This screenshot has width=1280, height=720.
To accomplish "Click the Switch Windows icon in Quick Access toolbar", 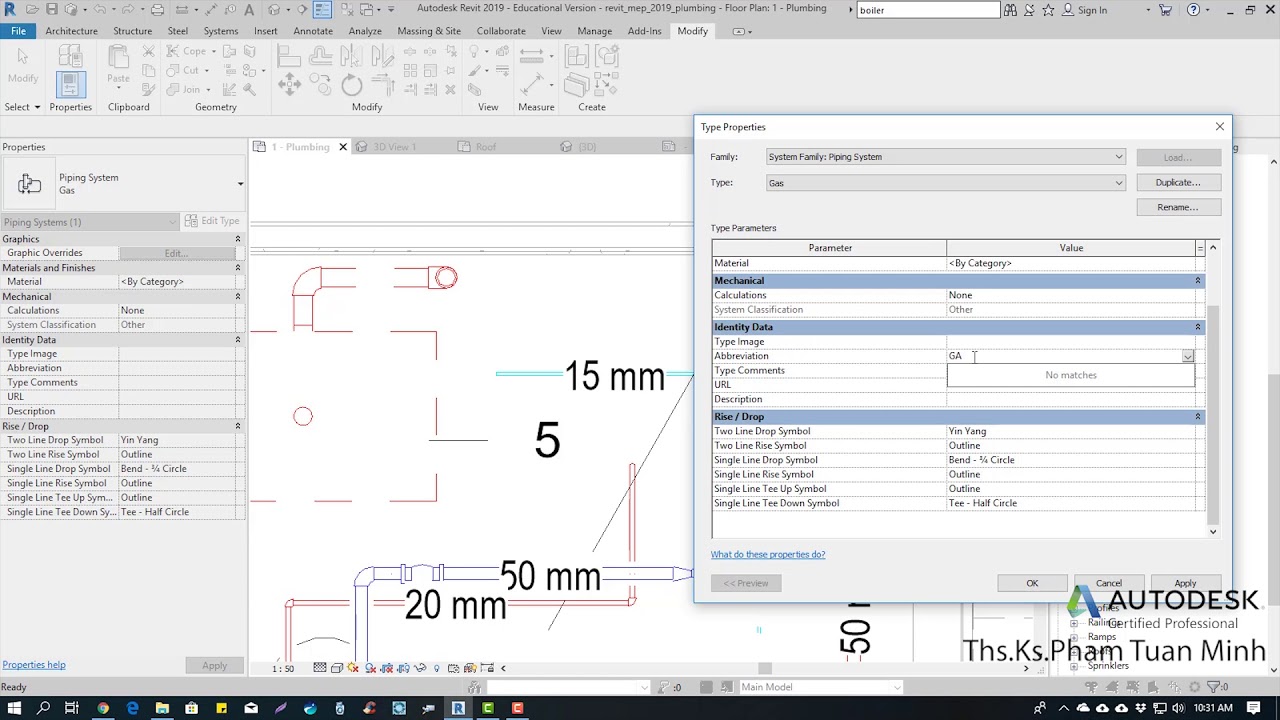I will 366,10.
